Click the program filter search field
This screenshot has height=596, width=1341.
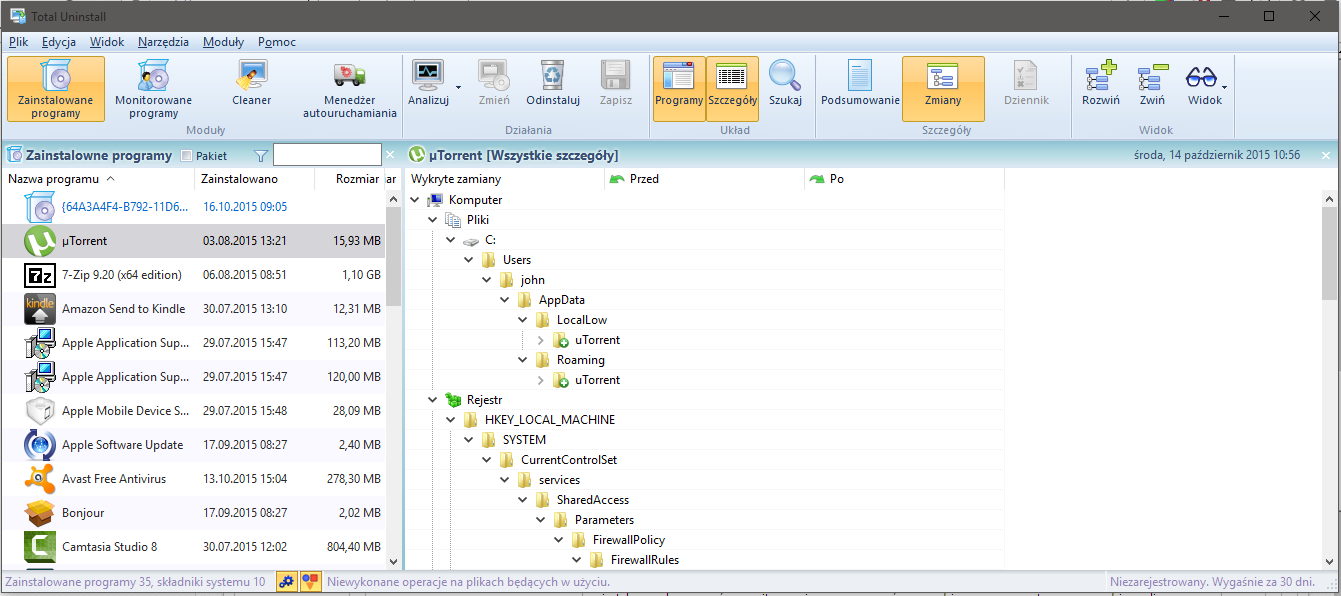pyautogui.click(x=327, y=155)
